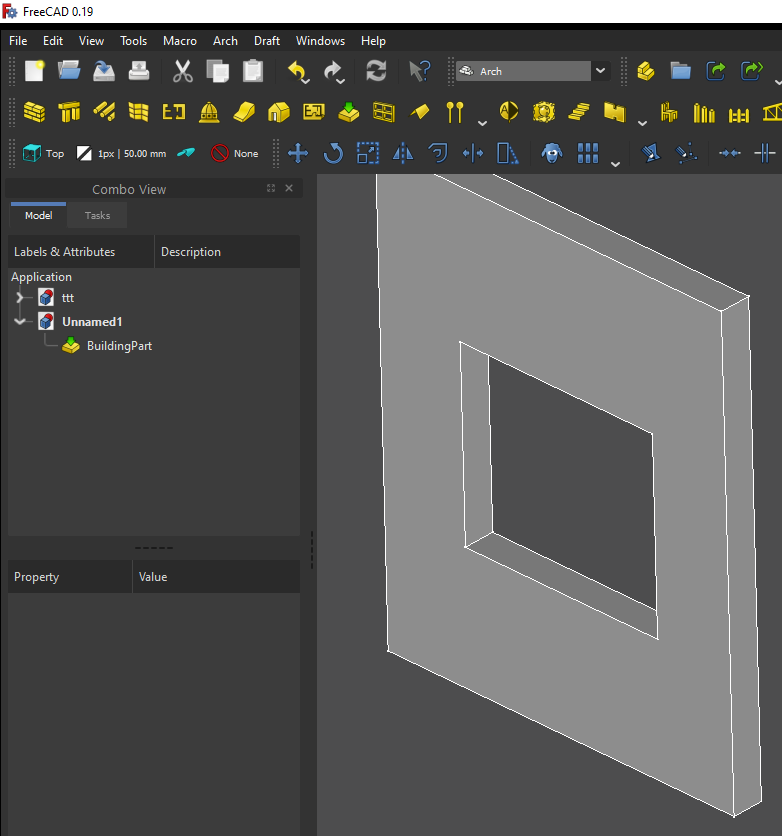Click the Cut scissors icon
Image resolution: width=782 pixels, height=836 pixels.
click(x=182, y=71)
